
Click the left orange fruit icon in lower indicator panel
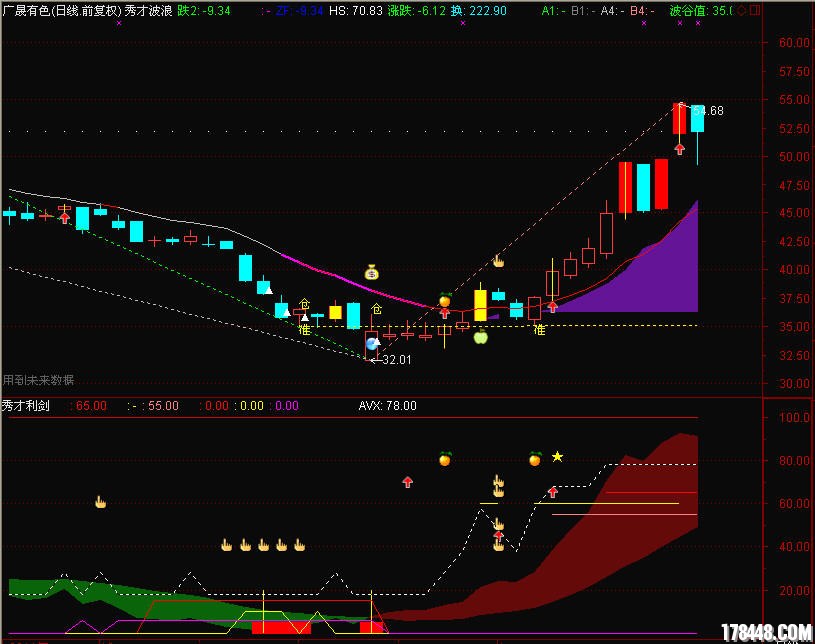[444, 458]
